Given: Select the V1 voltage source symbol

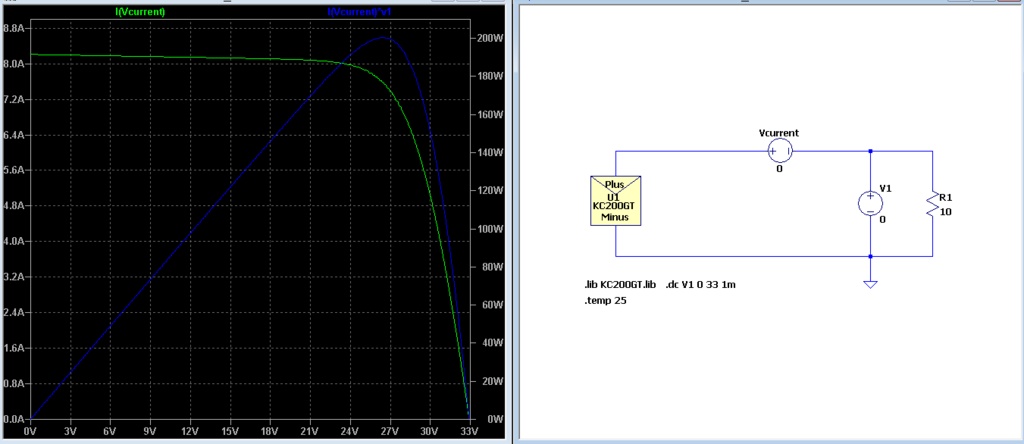Looking at the screenshot, I should click(870, 203).
